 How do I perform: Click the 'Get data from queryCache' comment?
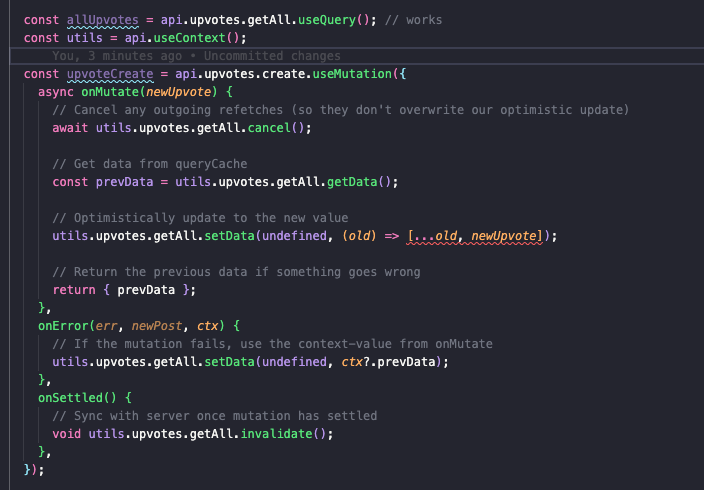[x=150, y=164]
